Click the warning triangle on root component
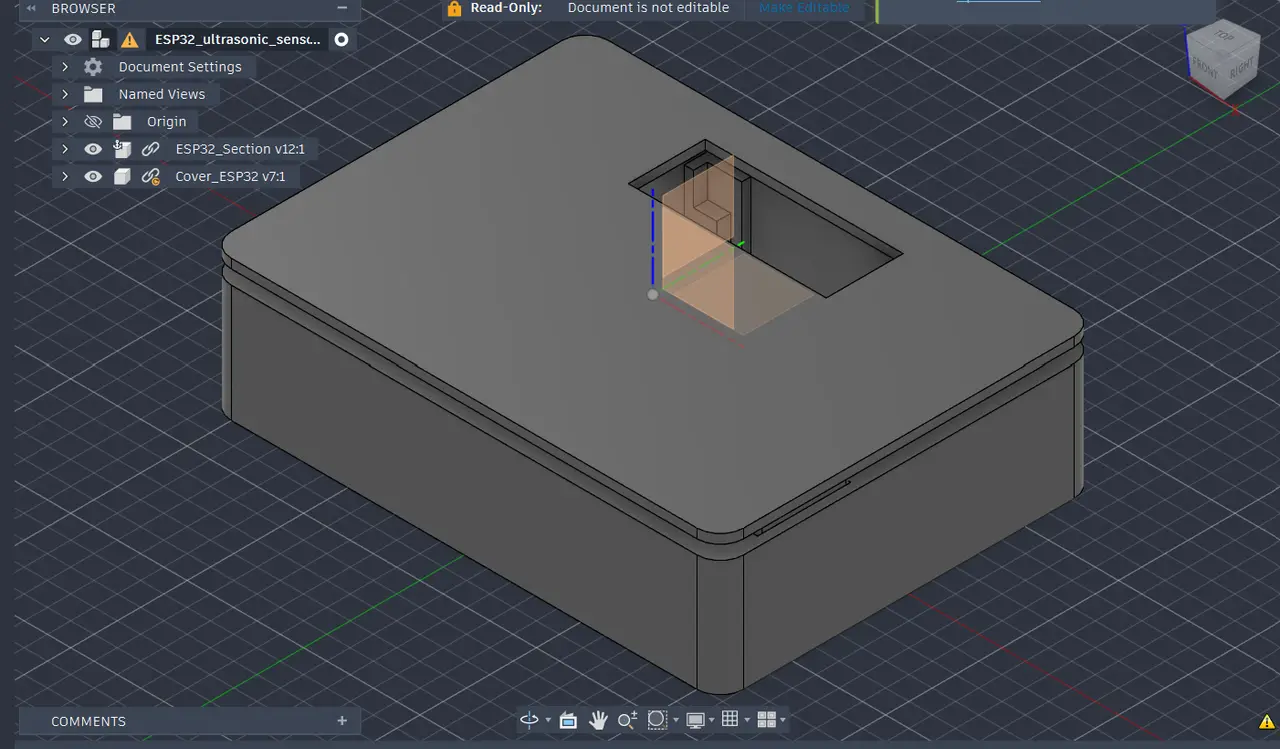The width and height of the screenshot is (1280, 749). click(129, 40)
